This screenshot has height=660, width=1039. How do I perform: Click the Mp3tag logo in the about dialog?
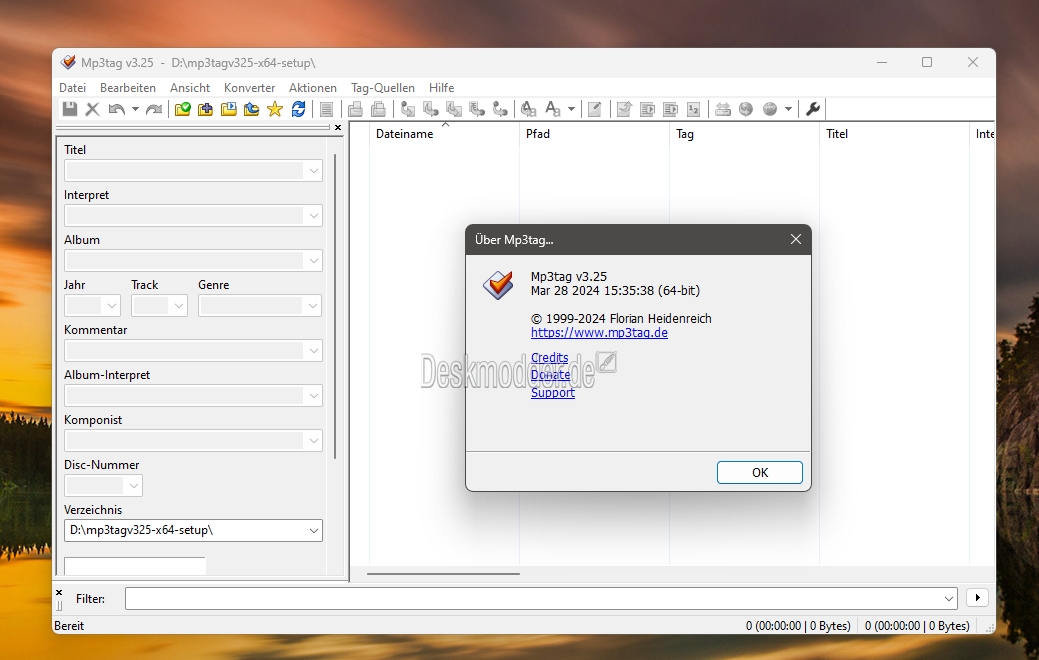point(498,285)
